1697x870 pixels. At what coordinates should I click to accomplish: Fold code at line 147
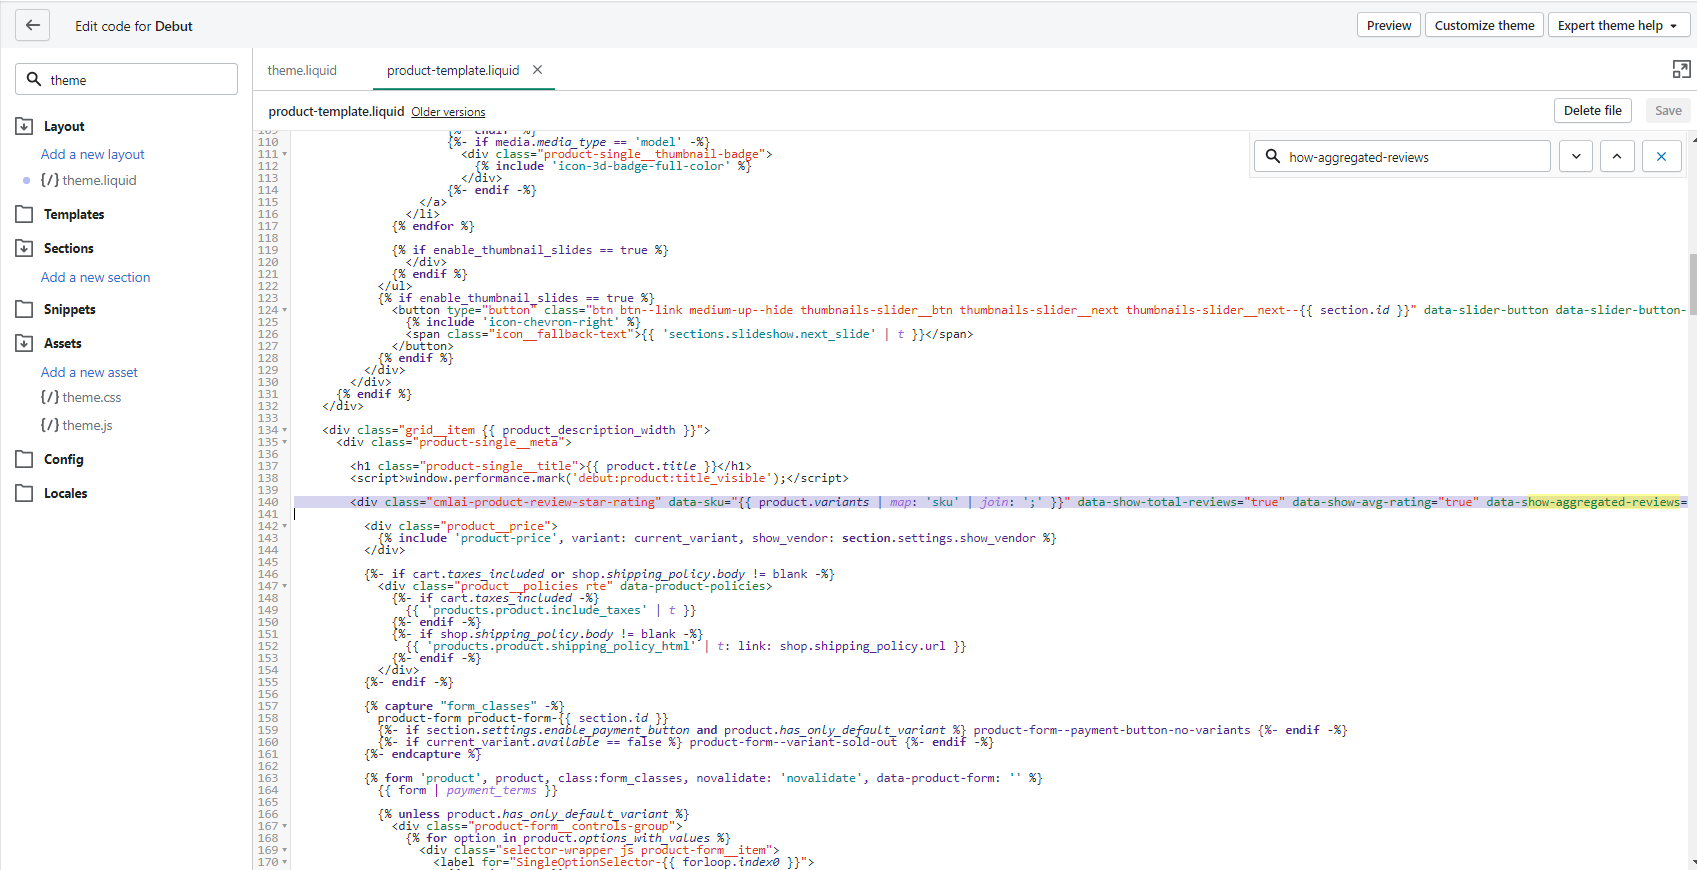tap(285, 586)
